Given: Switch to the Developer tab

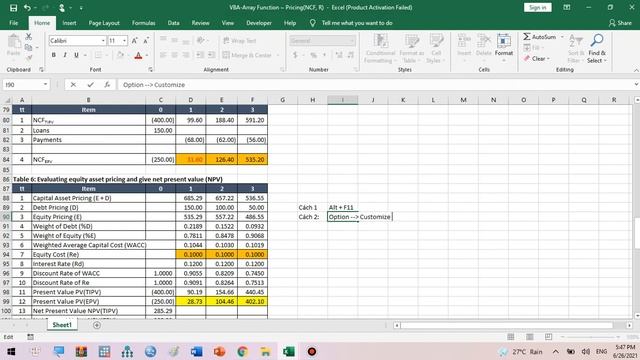Looking at the screenshot, I should pyautogui.click(x=259, y=23).
